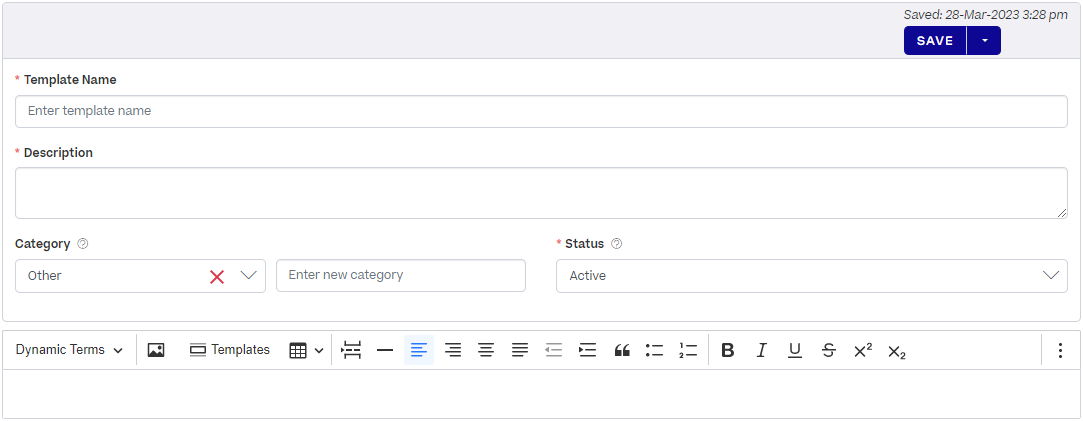
Task: Justify the text alignment
Action: point(520,350)
